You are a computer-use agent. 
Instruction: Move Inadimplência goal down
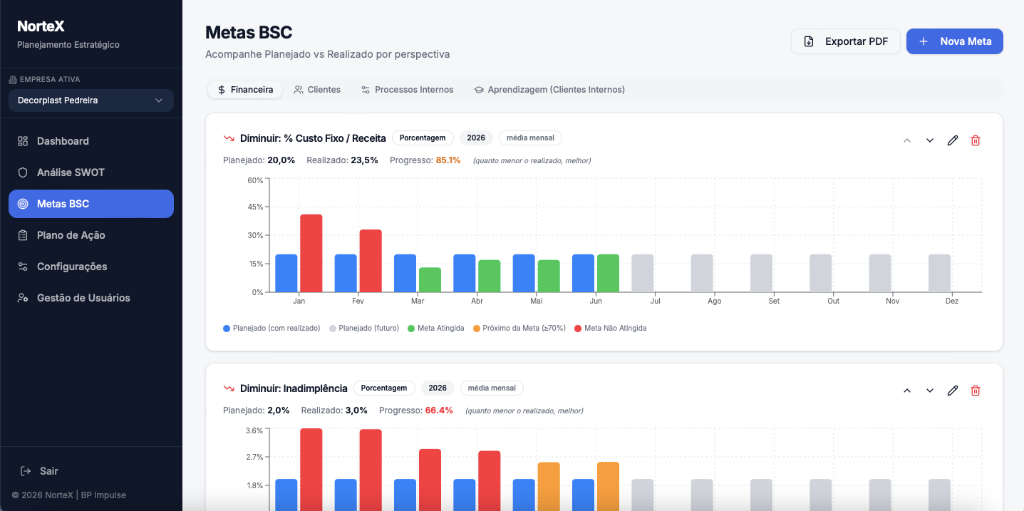[x=930, y=391]
